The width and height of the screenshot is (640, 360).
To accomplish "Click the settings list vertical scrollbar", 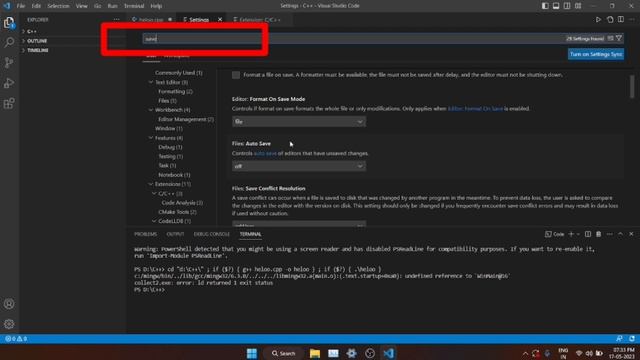I will 632,87.
